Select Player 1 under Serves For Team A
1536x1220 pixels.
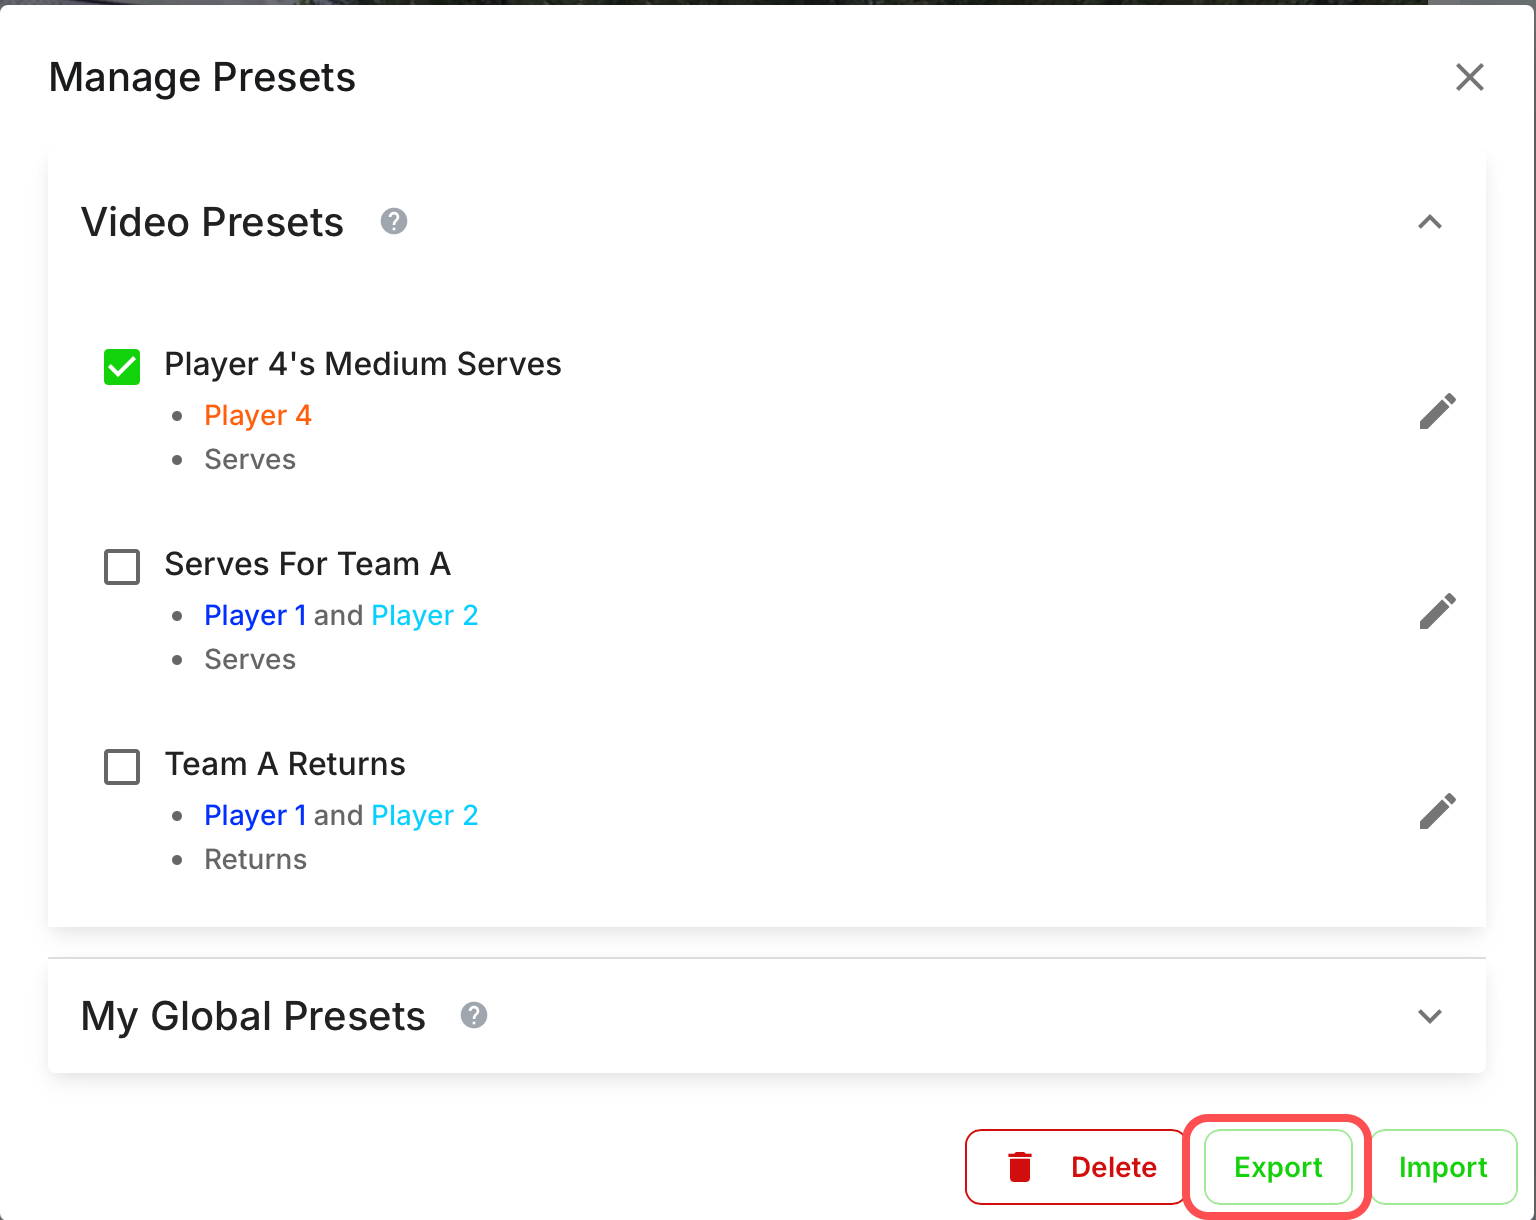255,615
